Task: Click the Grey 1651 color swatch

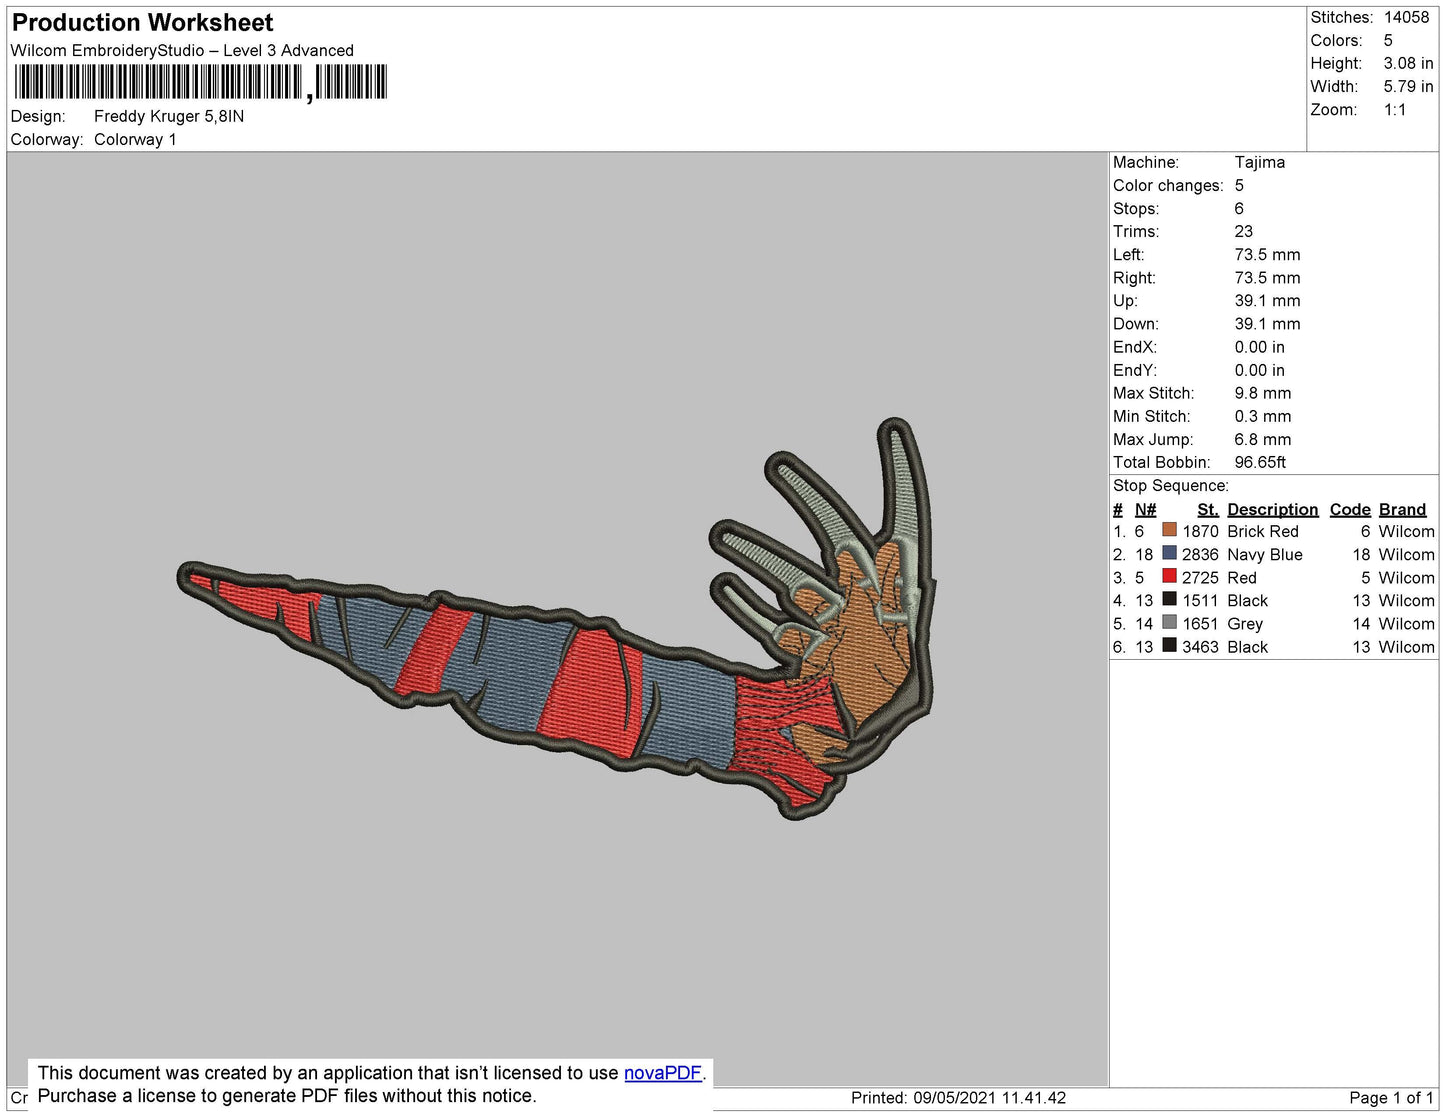Action: (x=1169, y=622)
